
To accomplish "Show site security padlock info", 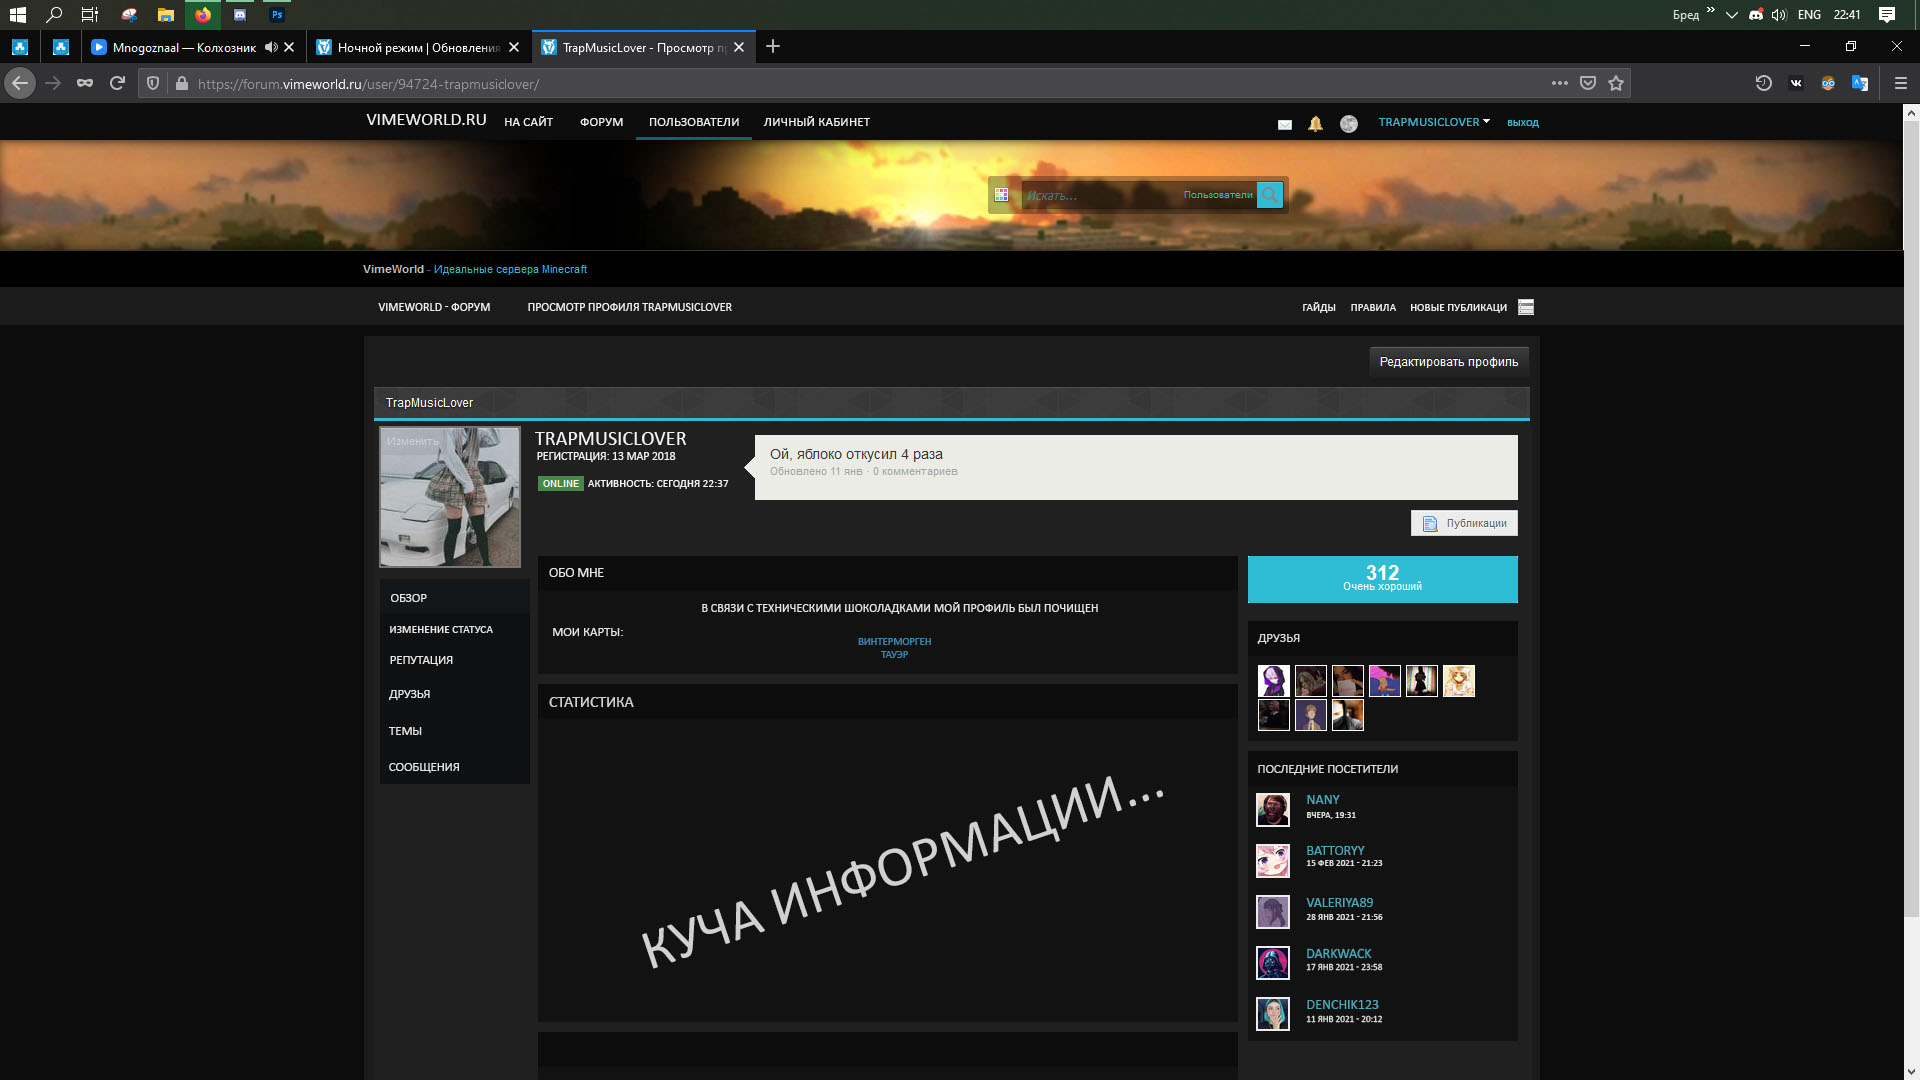I will 181,84.
